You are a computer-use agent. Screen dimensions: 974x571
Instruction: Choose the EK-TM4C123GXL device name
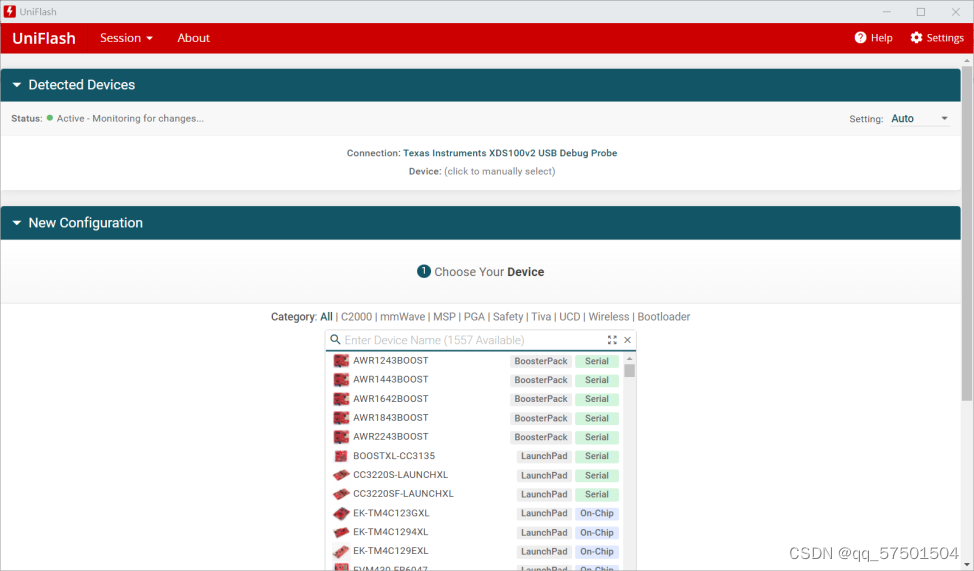(391, 513)
